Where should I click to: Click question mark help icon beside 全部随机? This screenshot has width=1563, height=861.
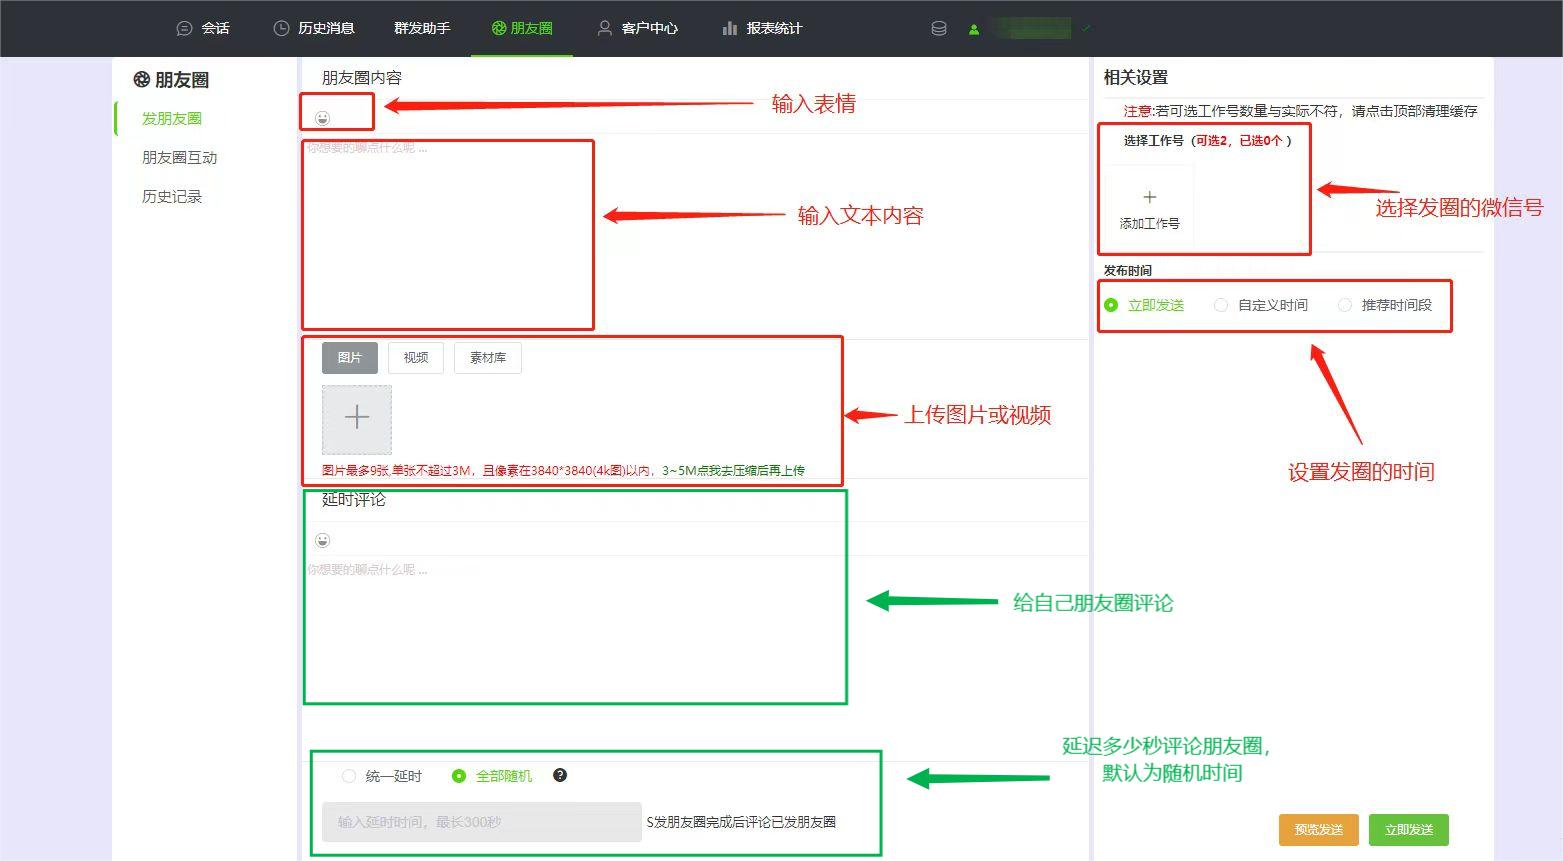(560, 775)
